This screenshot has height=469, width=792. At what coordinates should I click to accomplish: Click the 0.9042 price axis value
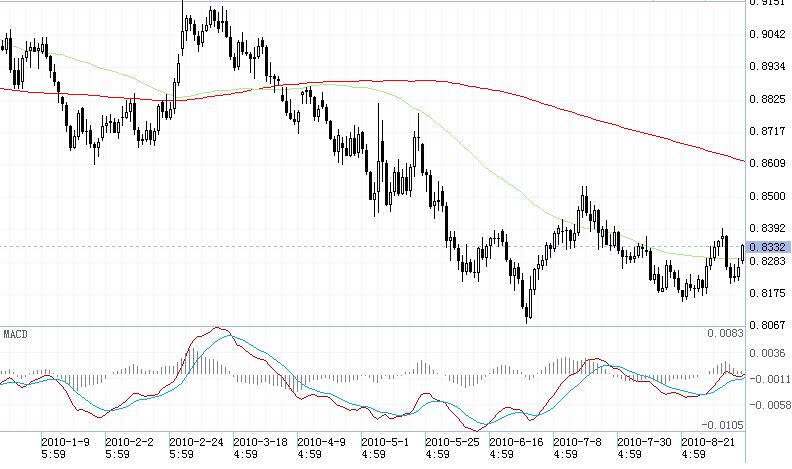pos(768,34)
